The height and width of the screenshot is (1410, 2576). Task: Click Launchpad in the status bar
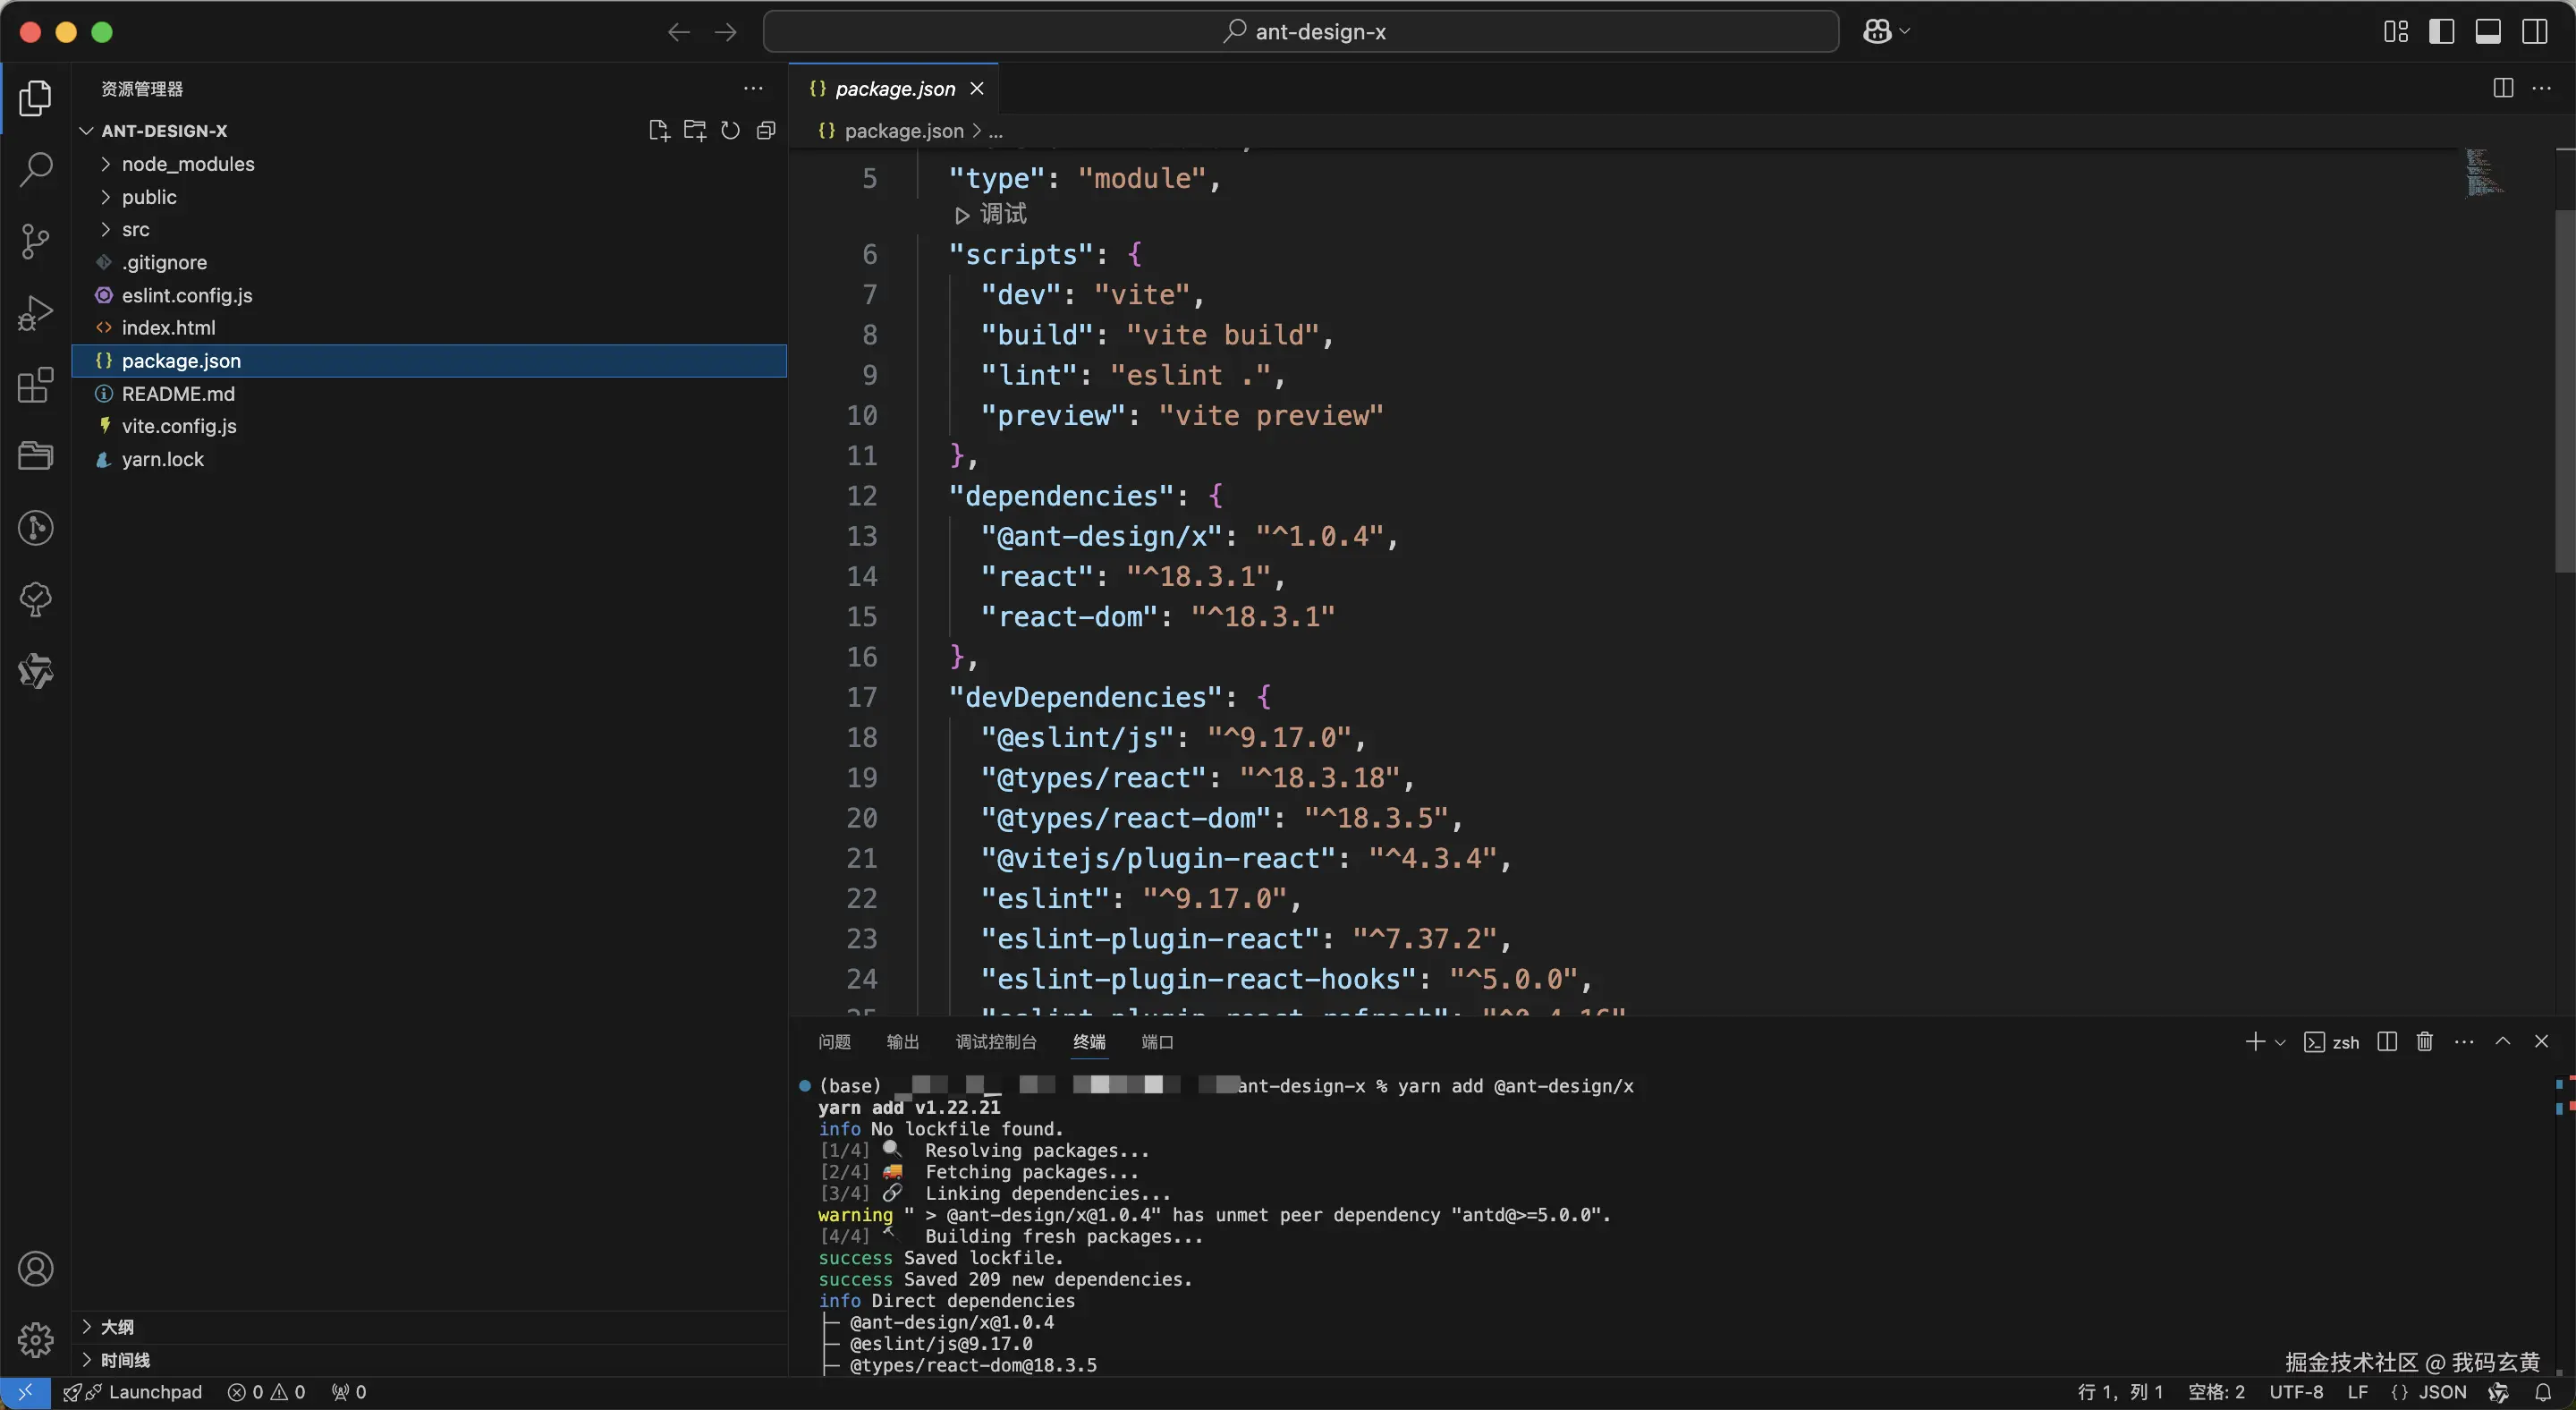(x=154, y=1392)
